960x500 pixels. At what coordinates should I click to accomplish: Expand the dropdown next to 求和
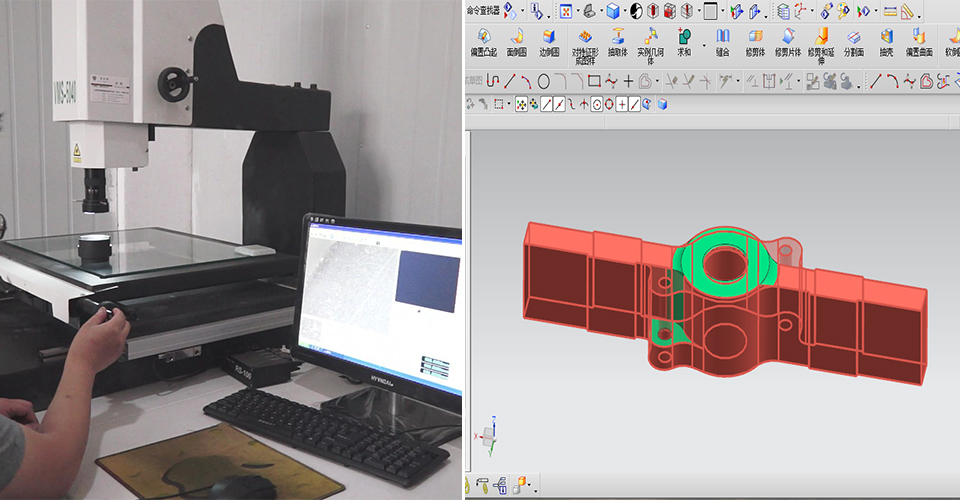[x=704, y=46]
